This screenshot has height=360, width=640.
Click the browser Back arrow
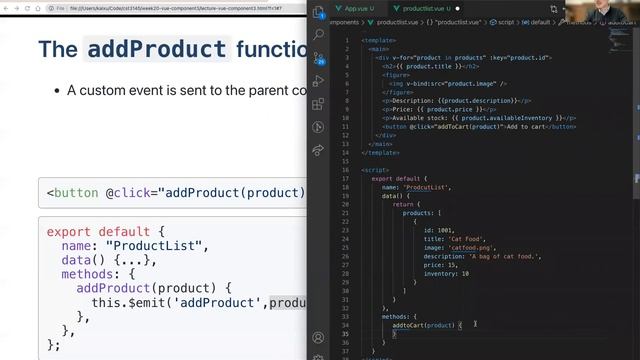[6, 8]
